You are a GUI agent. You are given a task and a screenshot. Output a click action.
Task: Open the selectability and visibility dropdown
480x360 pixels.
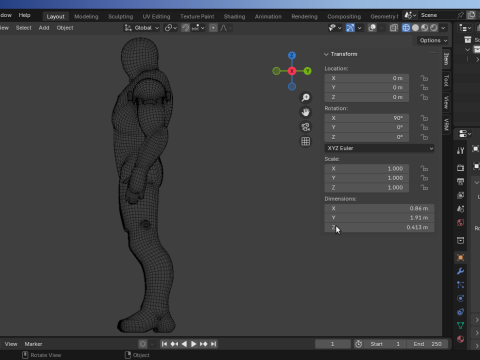tap(334, 28)
